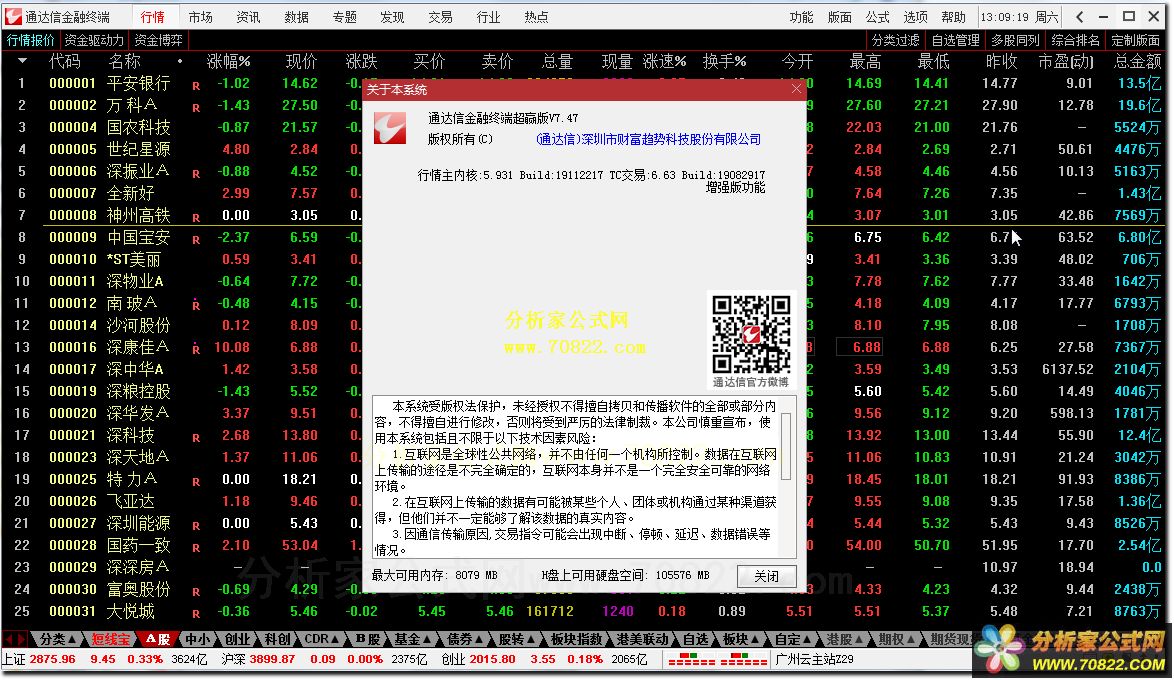This screenshot has height=680, width=1174.
Task: Close the 关于本系统 dialog with X
Action: (796, 89)
